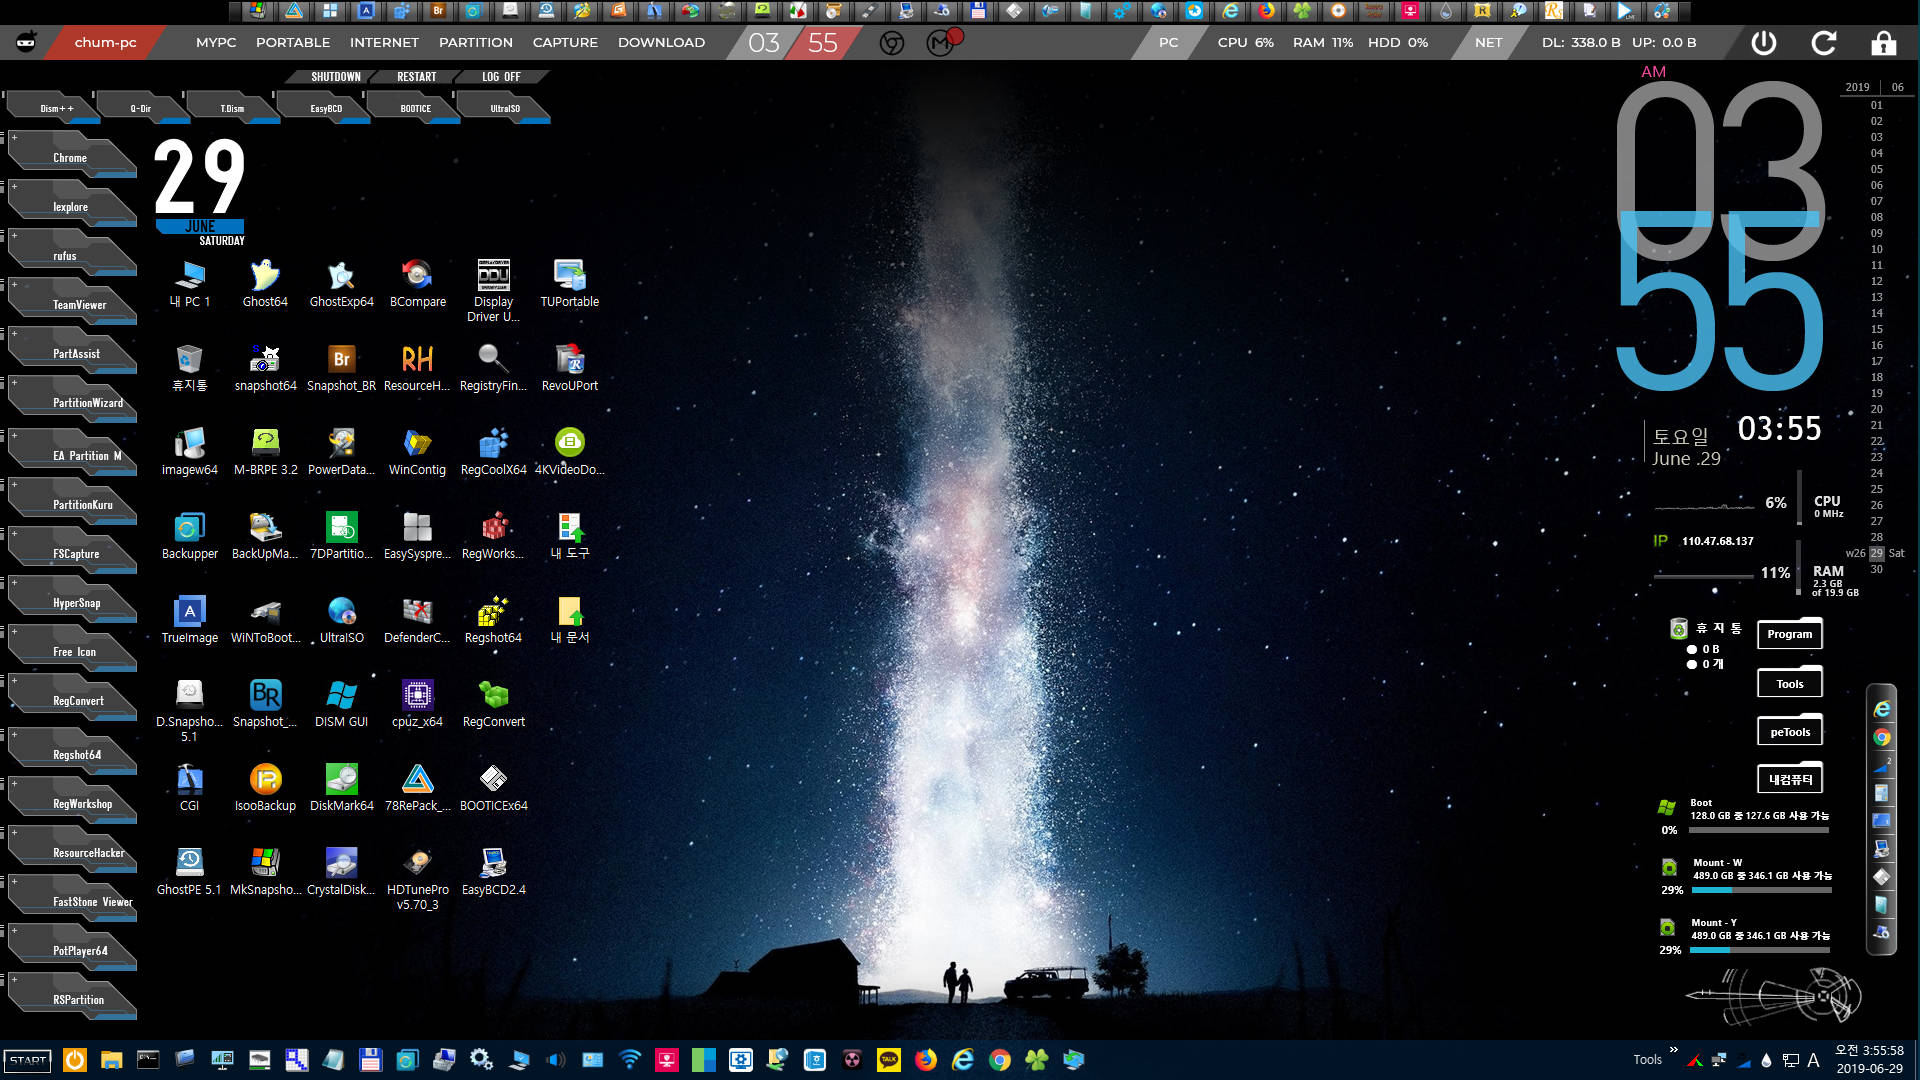The width and height of the screenshot is (1920, 1080).
Task: Expand the plus on Iexplore launcher
Action: pos(14,186)
